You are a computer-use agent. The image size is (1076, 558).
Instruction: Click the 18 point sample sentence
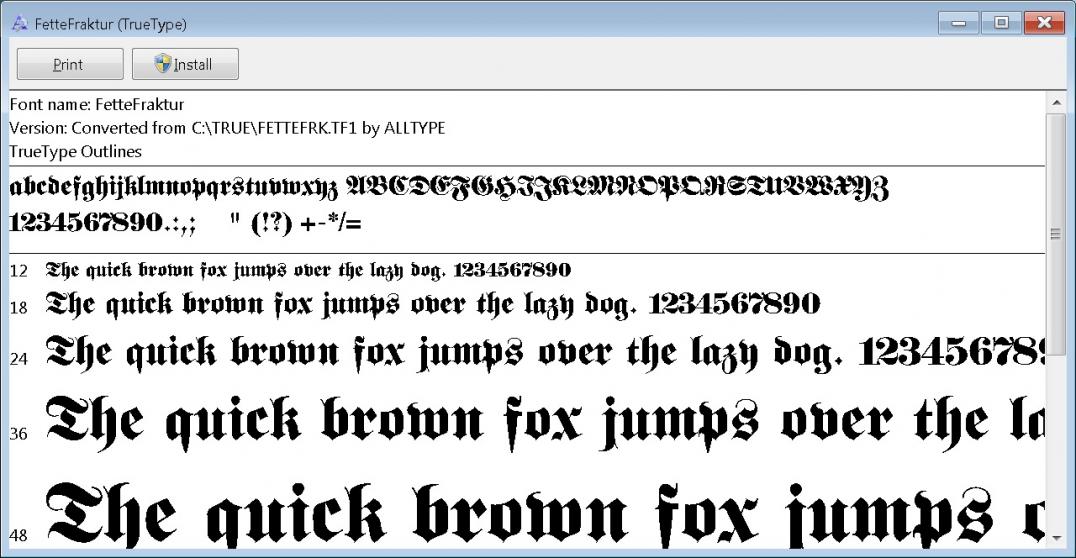click(x=433, y=305)
